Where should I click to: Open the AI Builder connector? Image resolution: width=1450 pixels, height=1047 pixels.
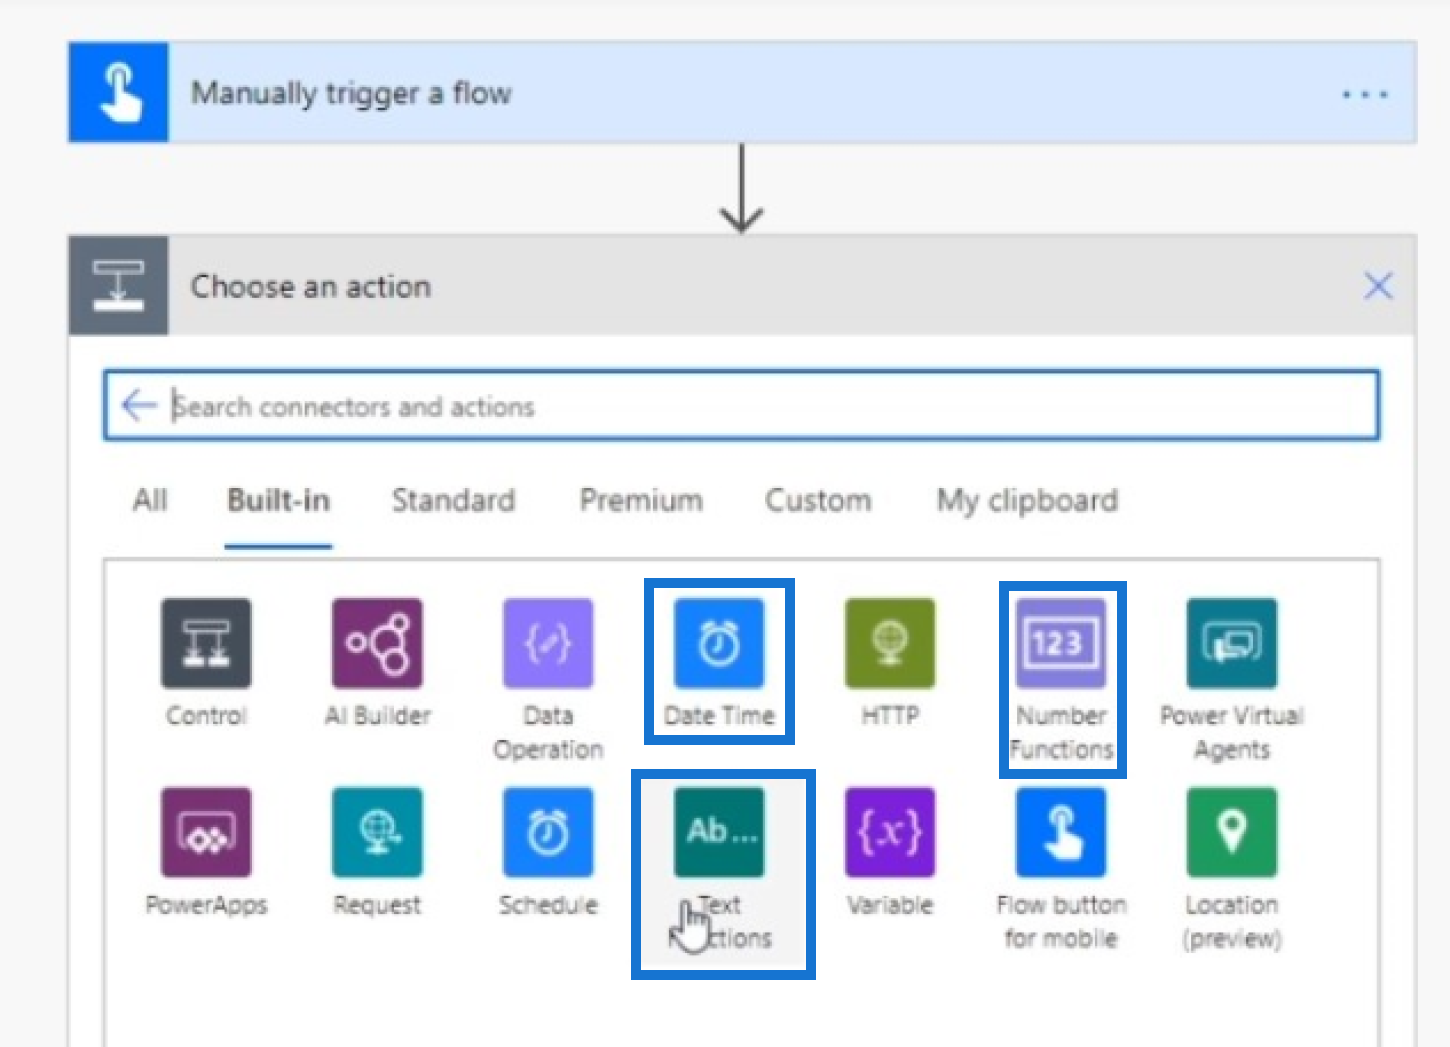(x=377, y=643)
